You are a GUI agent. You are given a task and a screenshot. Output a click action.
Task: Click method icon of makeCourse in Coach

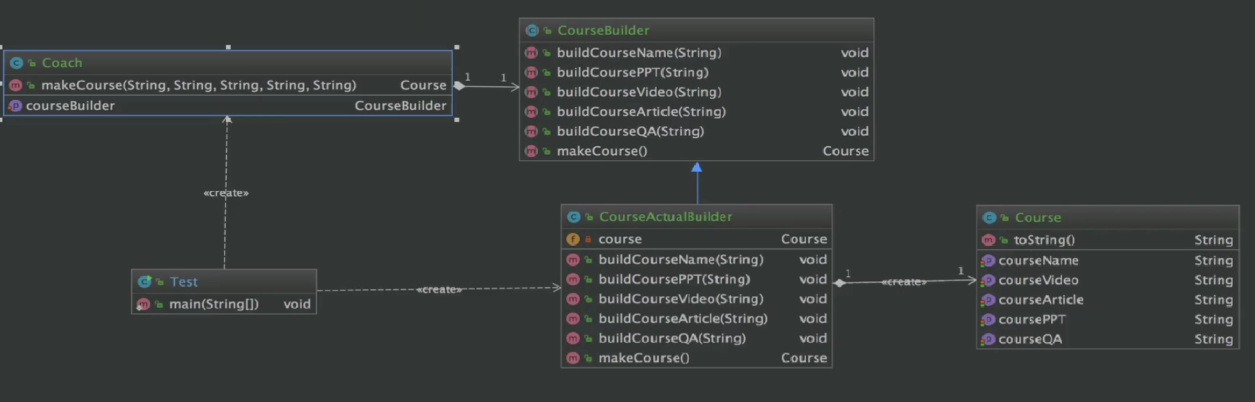click(16, 85)
